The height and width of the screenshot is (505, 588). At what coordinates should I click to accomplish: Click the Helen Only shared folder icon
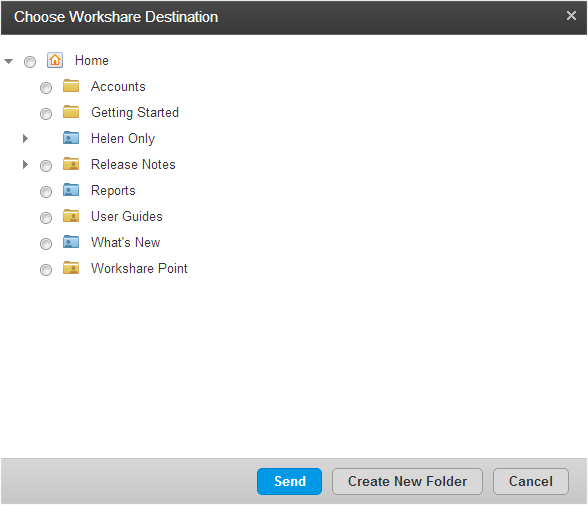[x=71, y=138]
